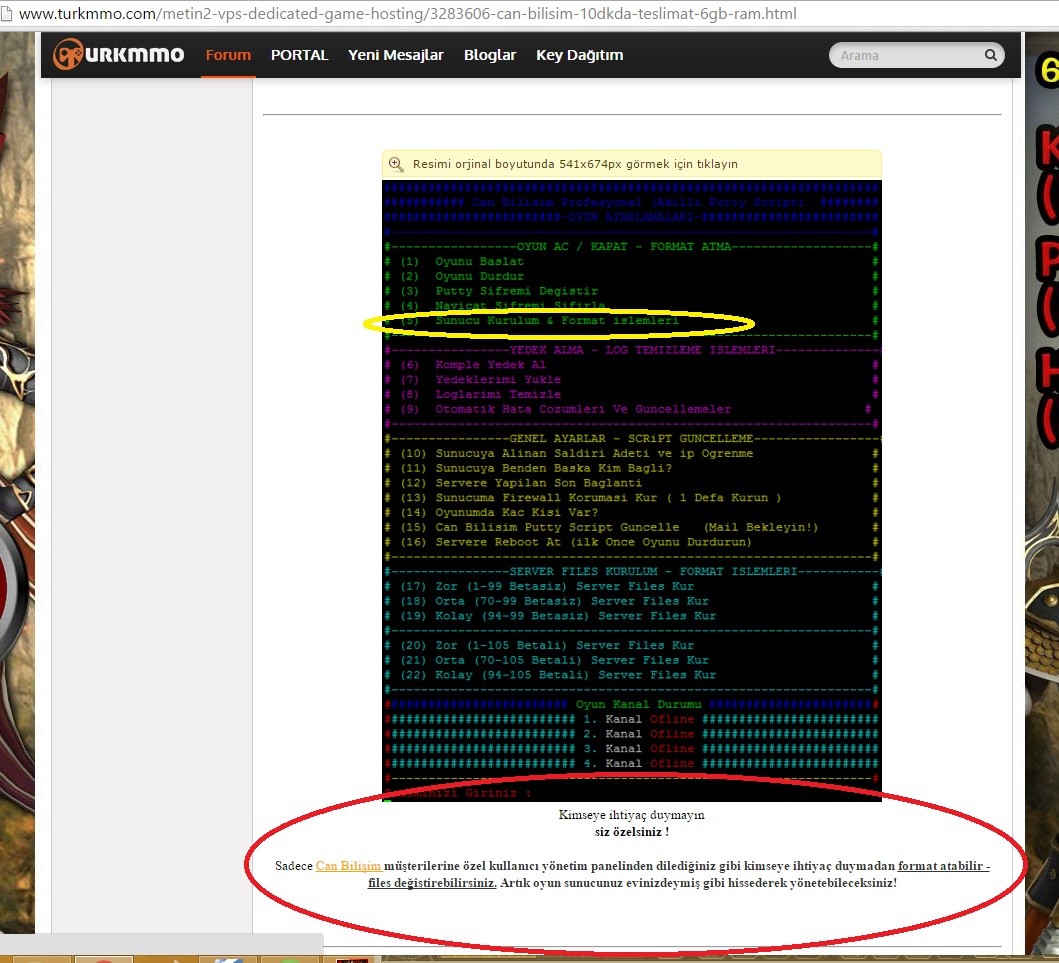
Task: Go to Yeni Mesajlar
Action: 396,55
